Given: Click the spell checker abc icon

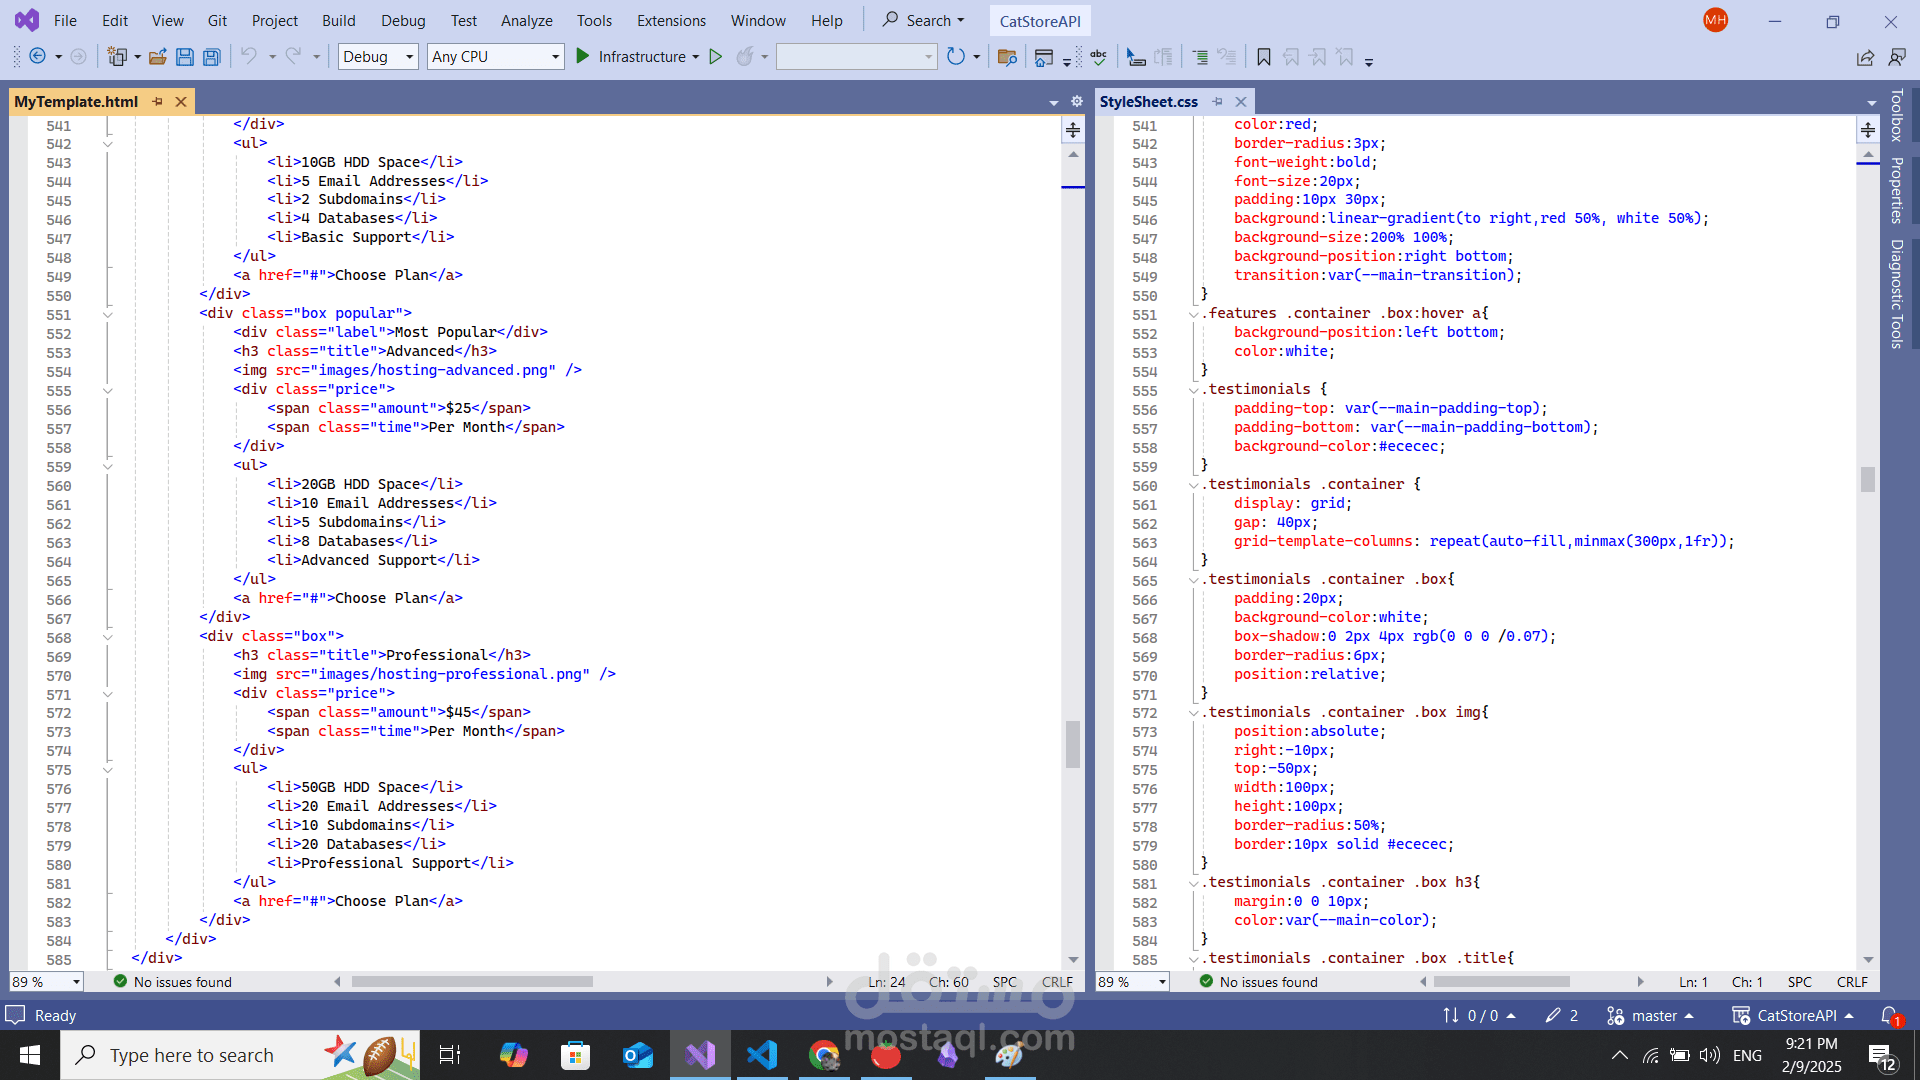Looking at the screenshot, I should tap(1098, 57).
